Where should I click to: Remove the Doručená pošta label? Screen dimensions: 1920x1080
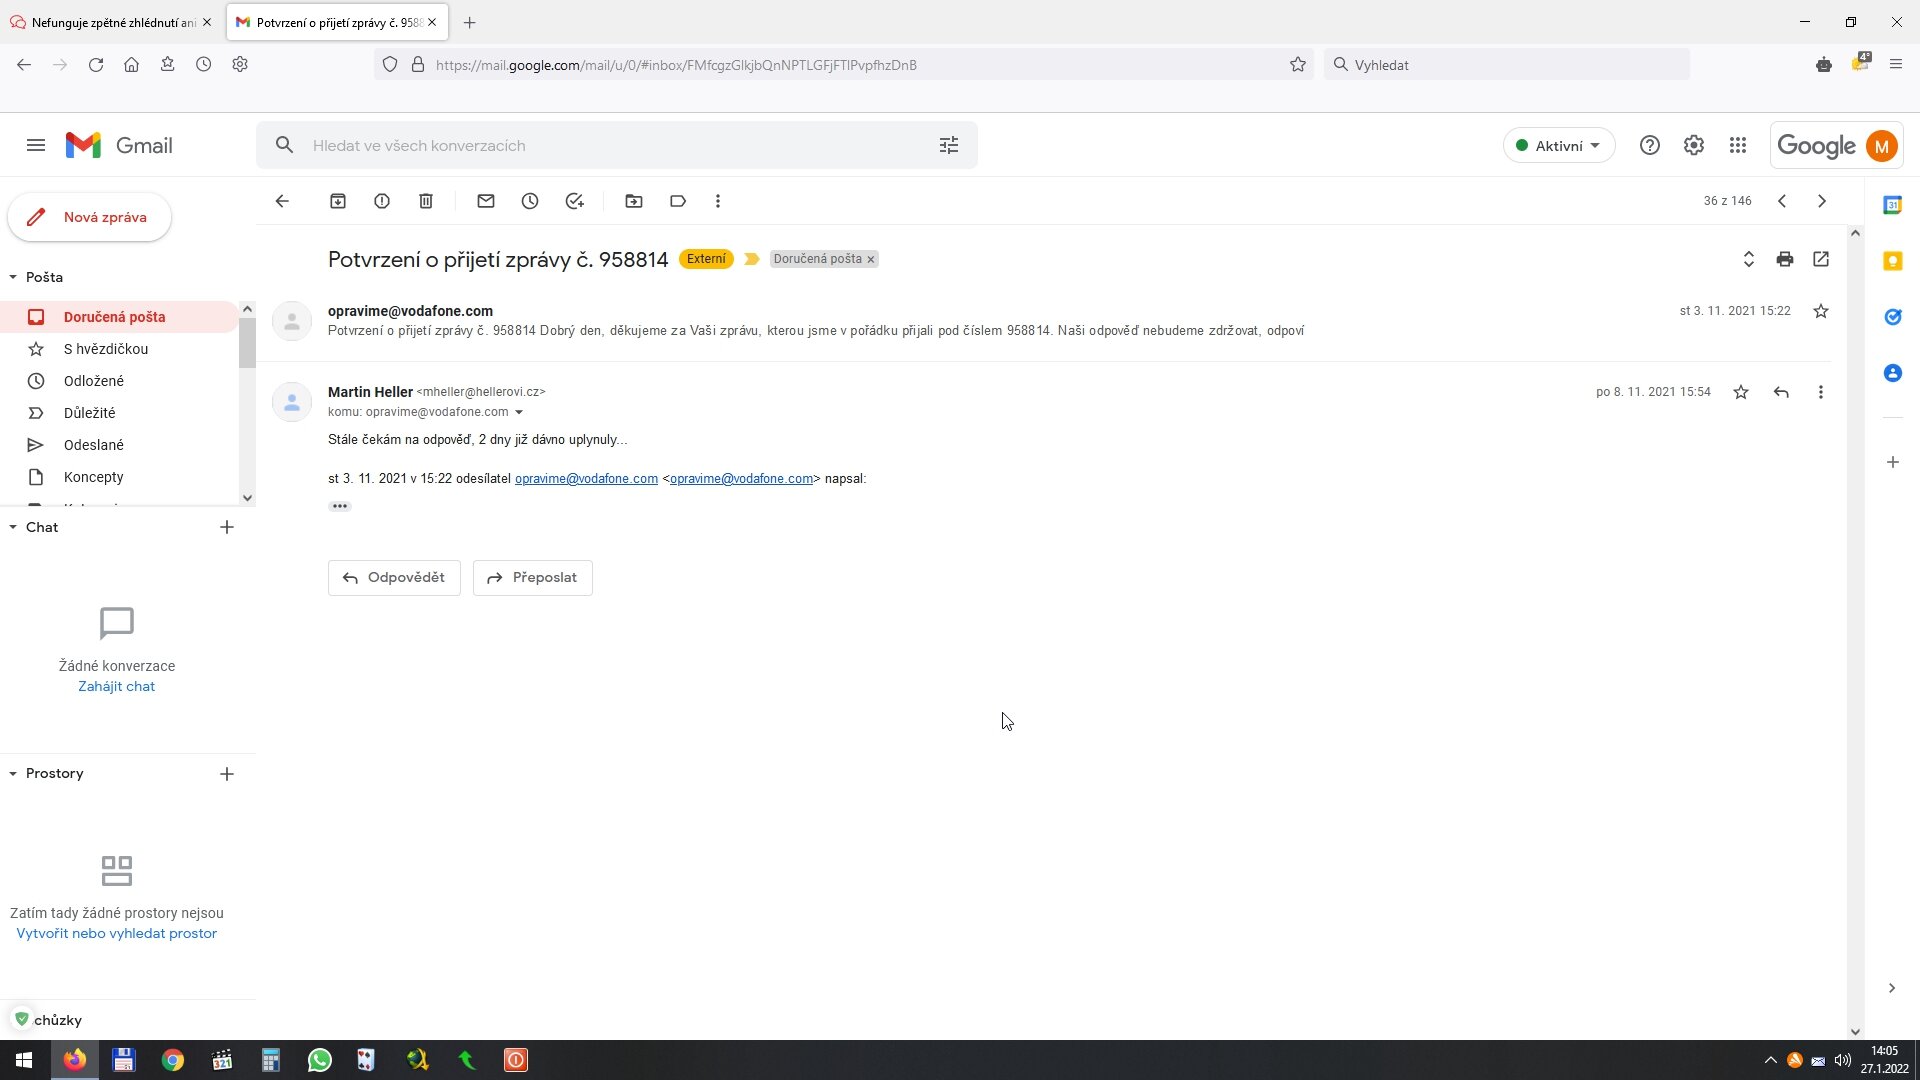click(871, 259)
